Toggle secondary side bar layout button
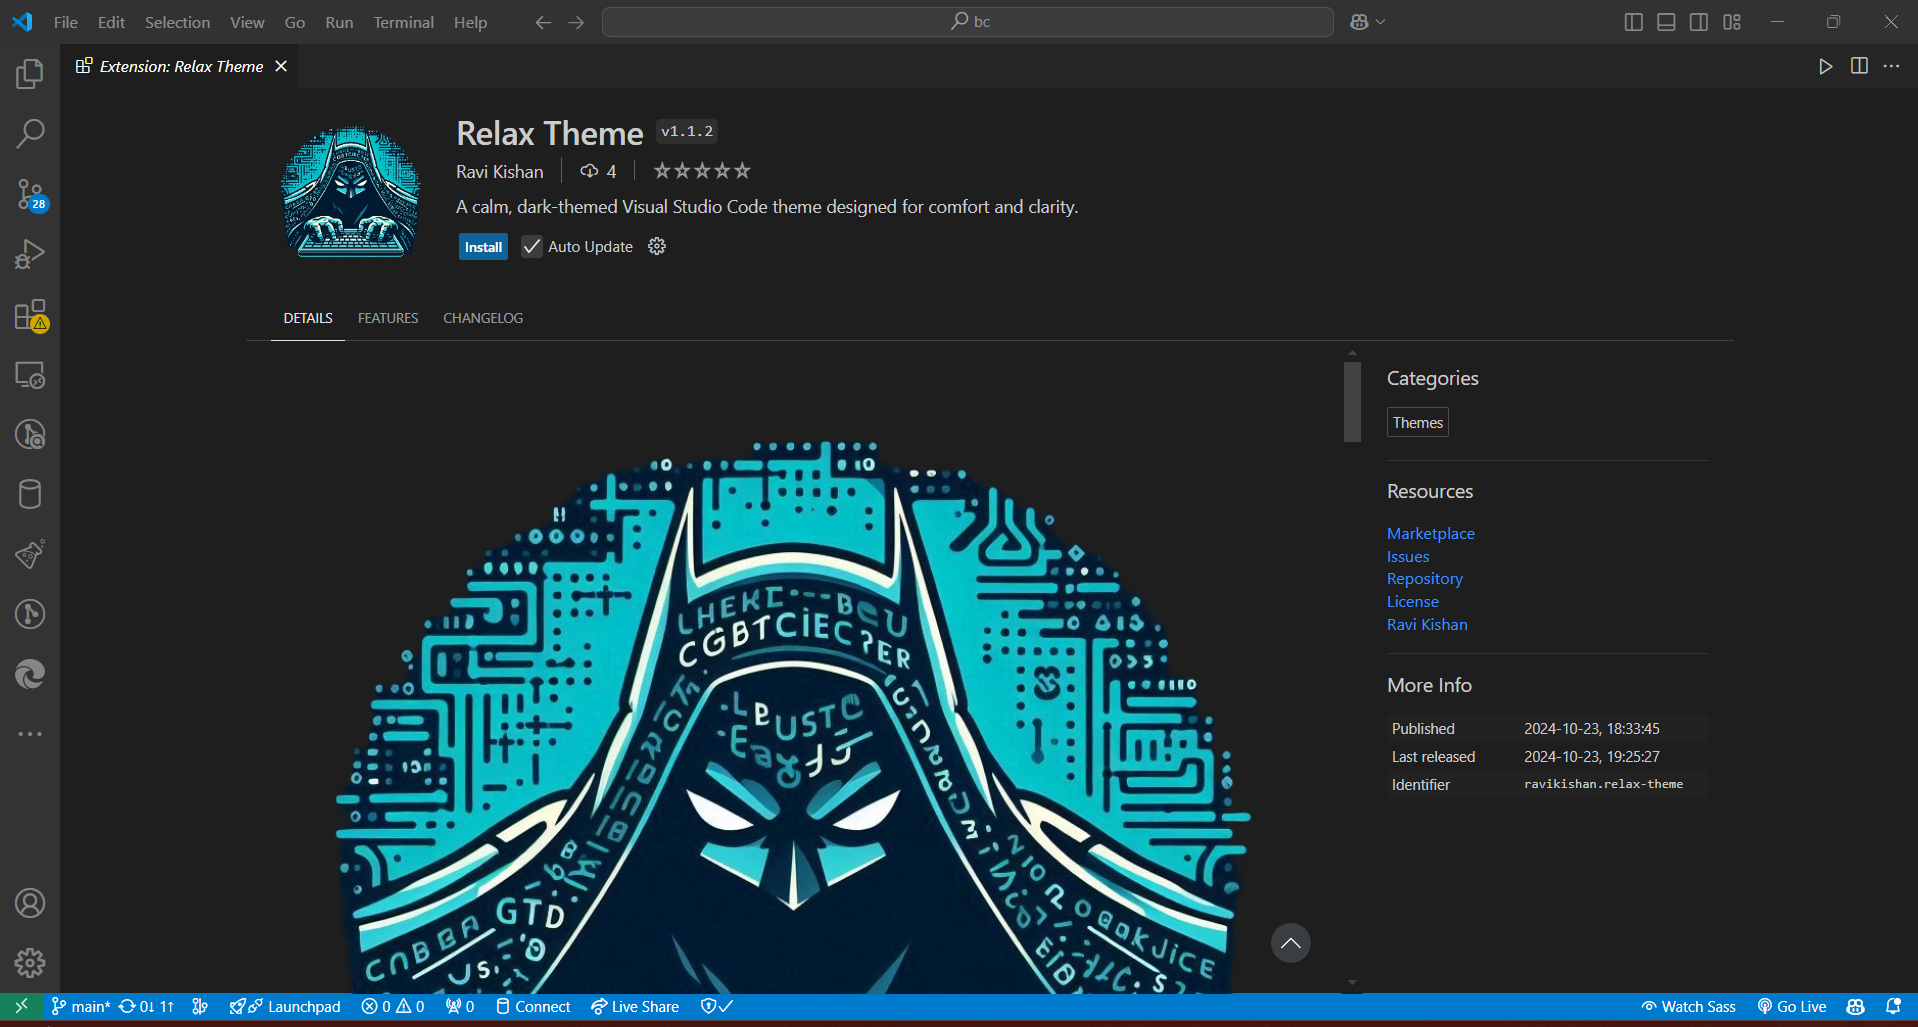Image resolution: width=1918 pixels, height=1027 pixels. (1699, 22)
